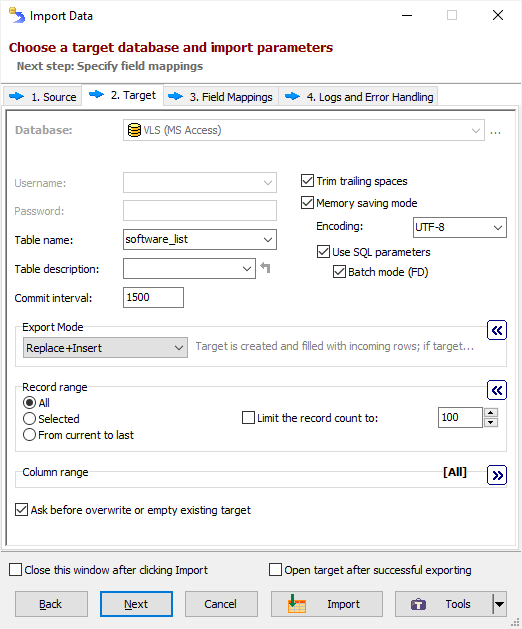The height and width of the screenshot is (629, 522).
Task: Disable Memory saving mode
Action: pyautogui.click(x=307, y=203)
